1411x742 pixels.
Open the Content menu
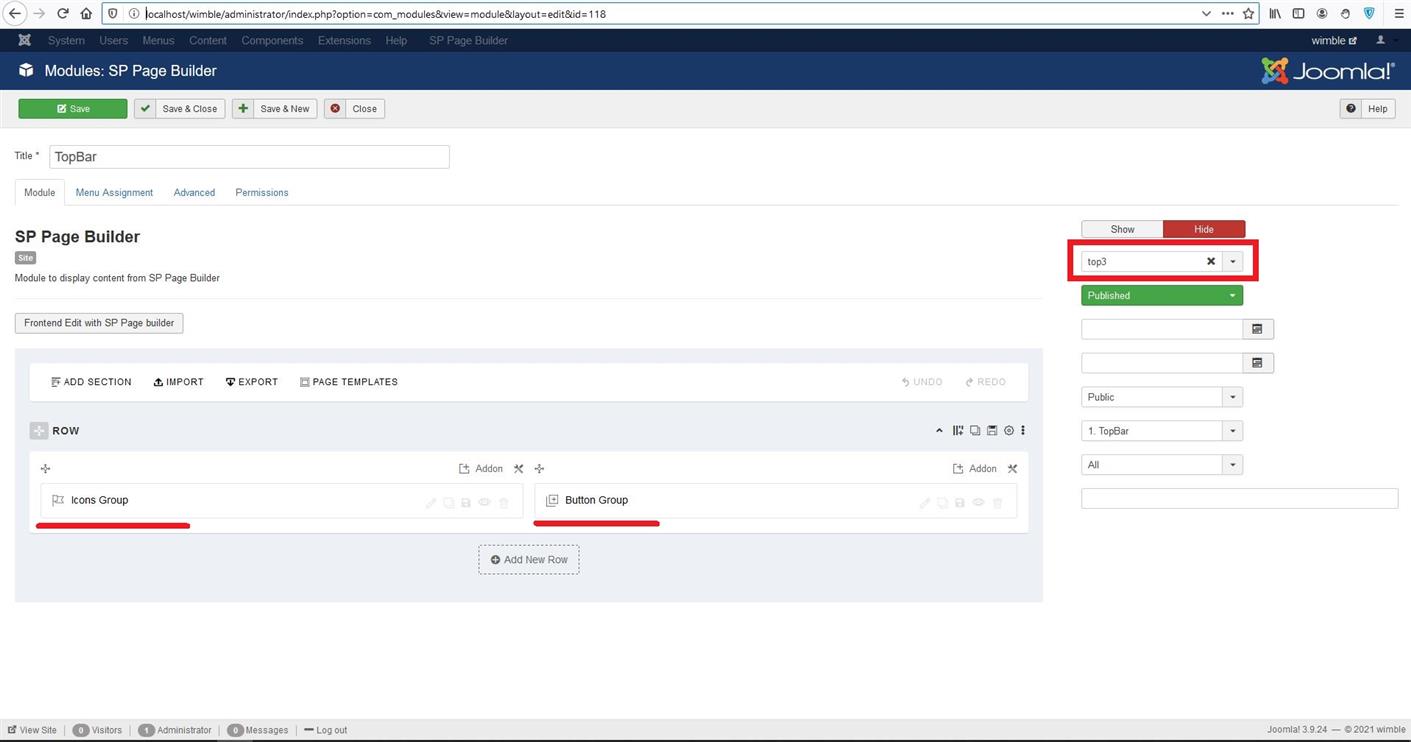208,41
